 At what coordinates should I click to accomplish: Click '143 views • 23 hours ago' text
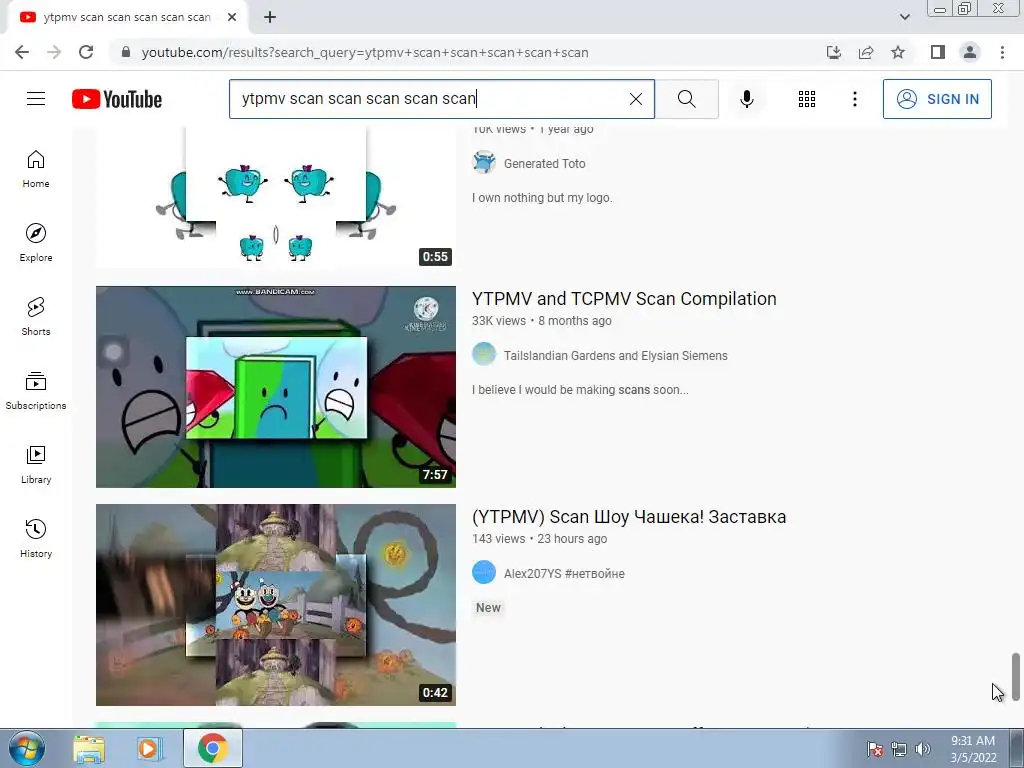coord(539,539)
